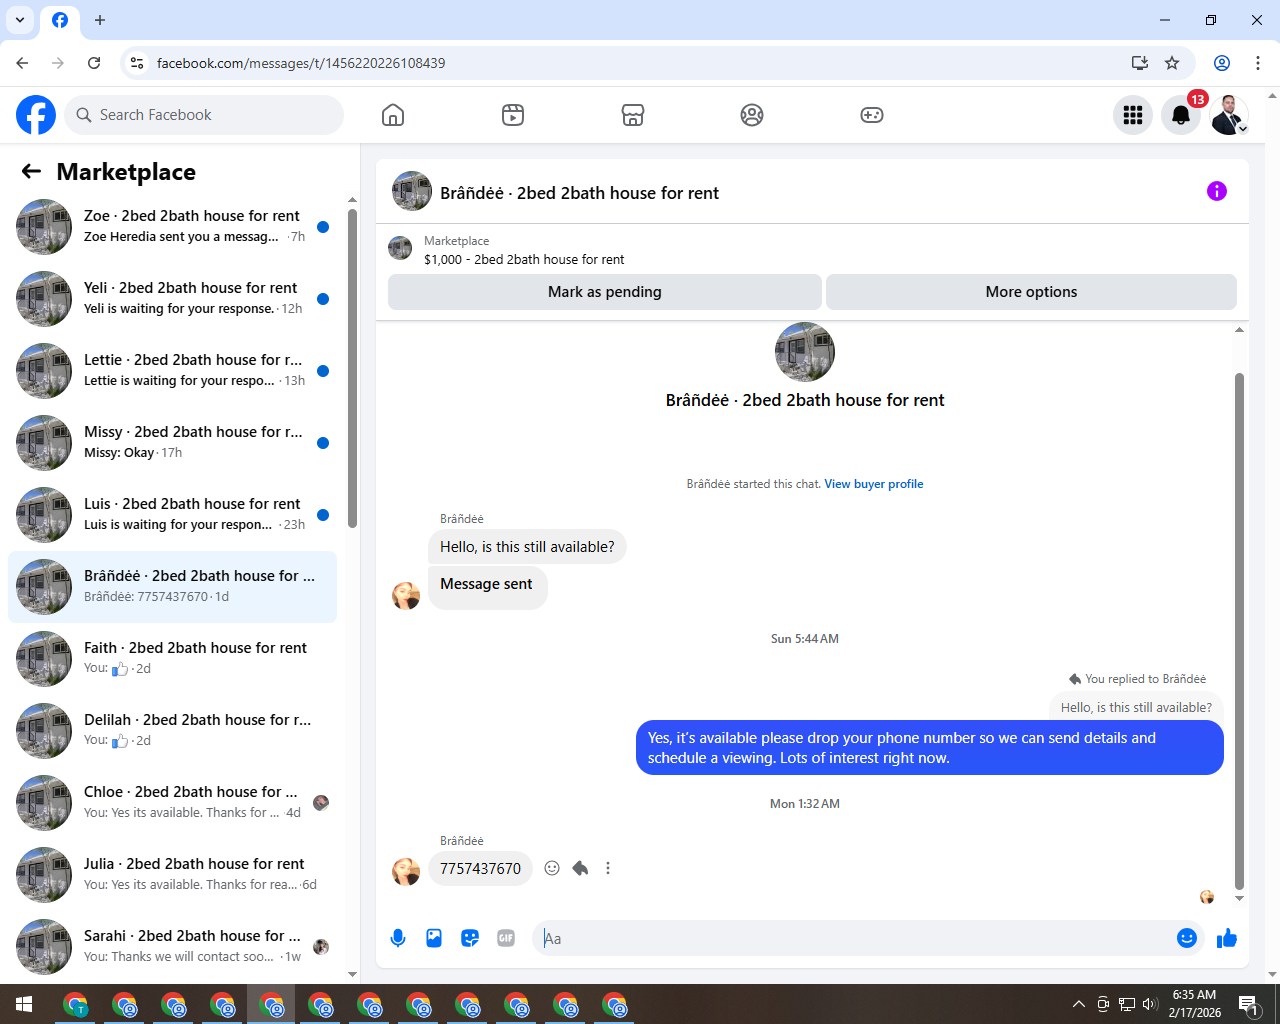Open Zoe's house rental conversation
Viewport: 1280px width, 1024px height.
pos(172,227)
